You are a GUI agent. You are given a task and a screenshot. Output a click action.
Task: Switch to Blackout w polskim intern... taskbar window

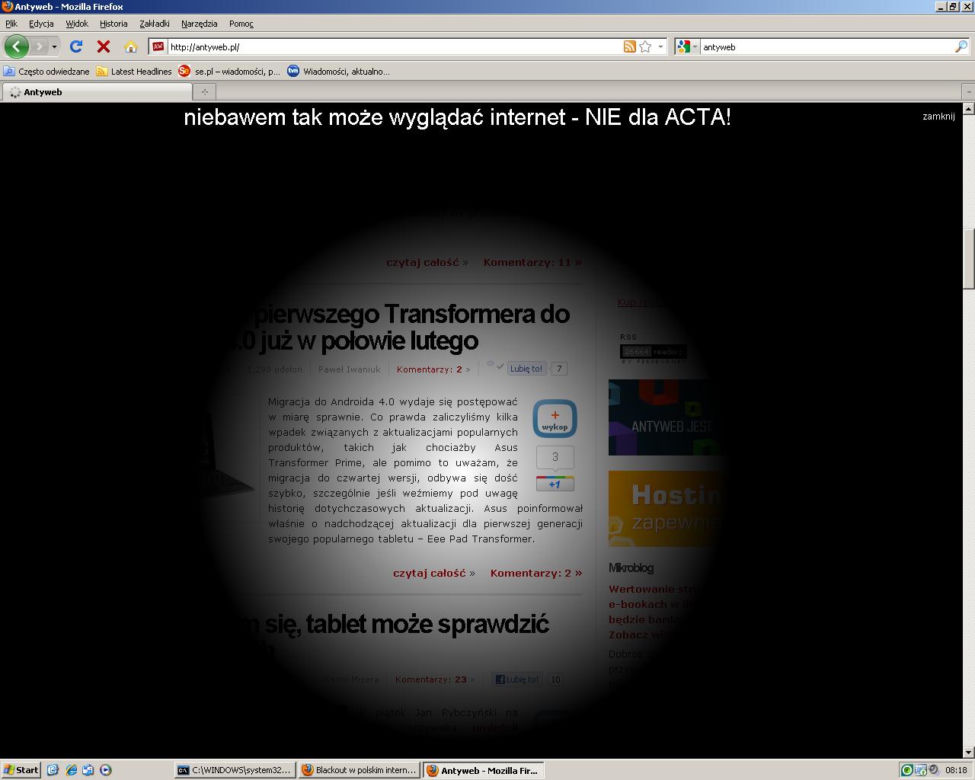coord(359,770)
